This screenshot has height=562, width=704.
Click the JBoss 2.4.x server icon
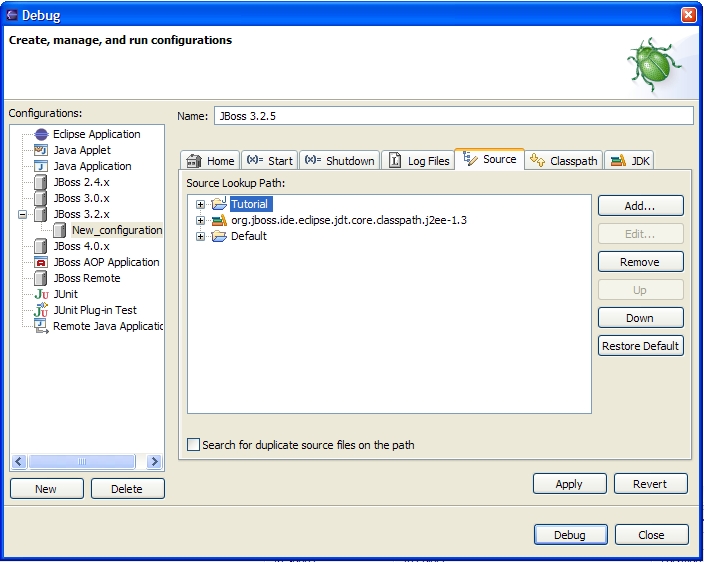pyautogui.click(x=41, y=182)
